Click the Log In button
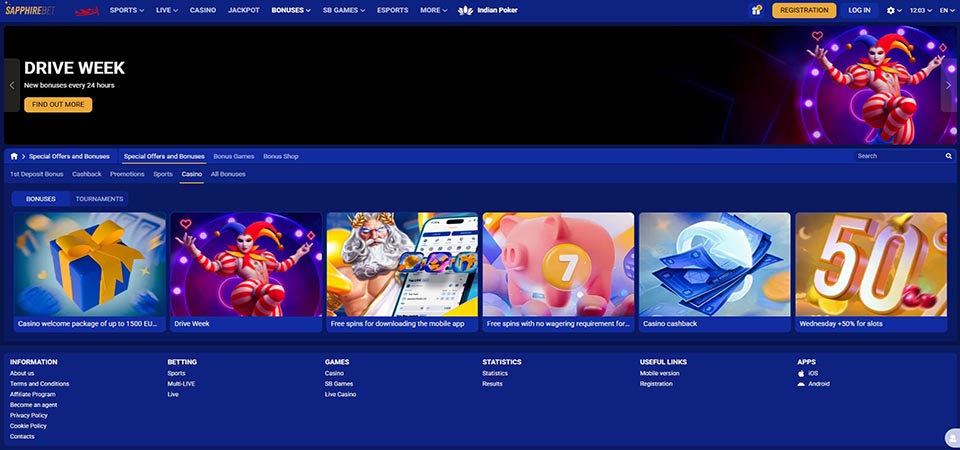 859,10
